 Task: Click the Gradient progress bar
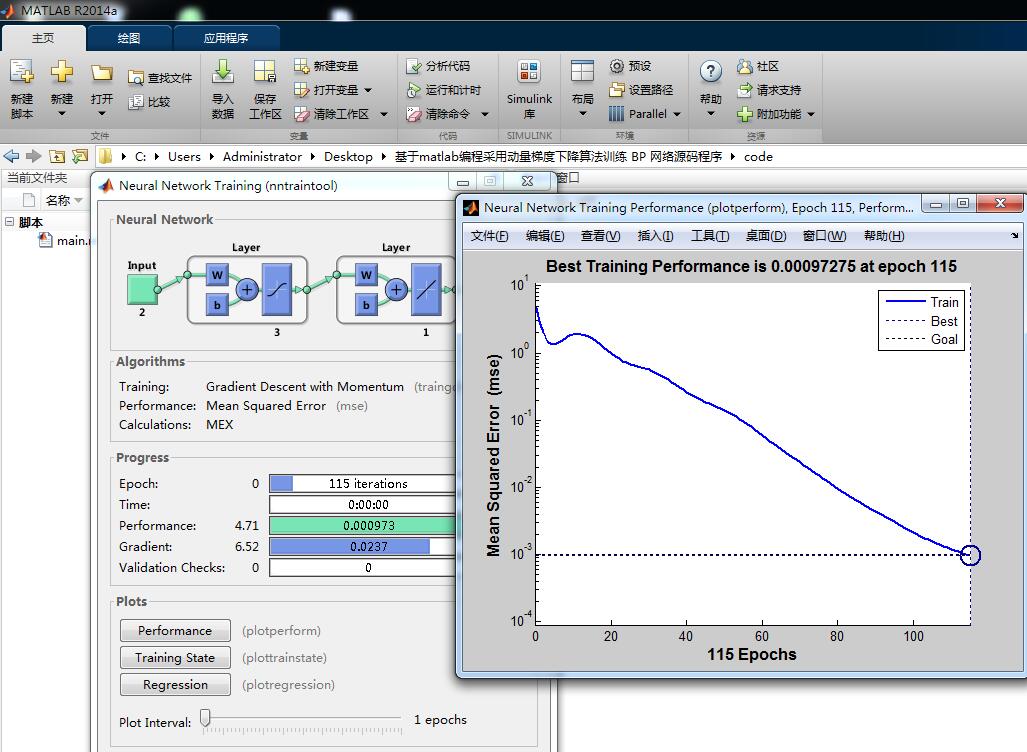[362, 546]
